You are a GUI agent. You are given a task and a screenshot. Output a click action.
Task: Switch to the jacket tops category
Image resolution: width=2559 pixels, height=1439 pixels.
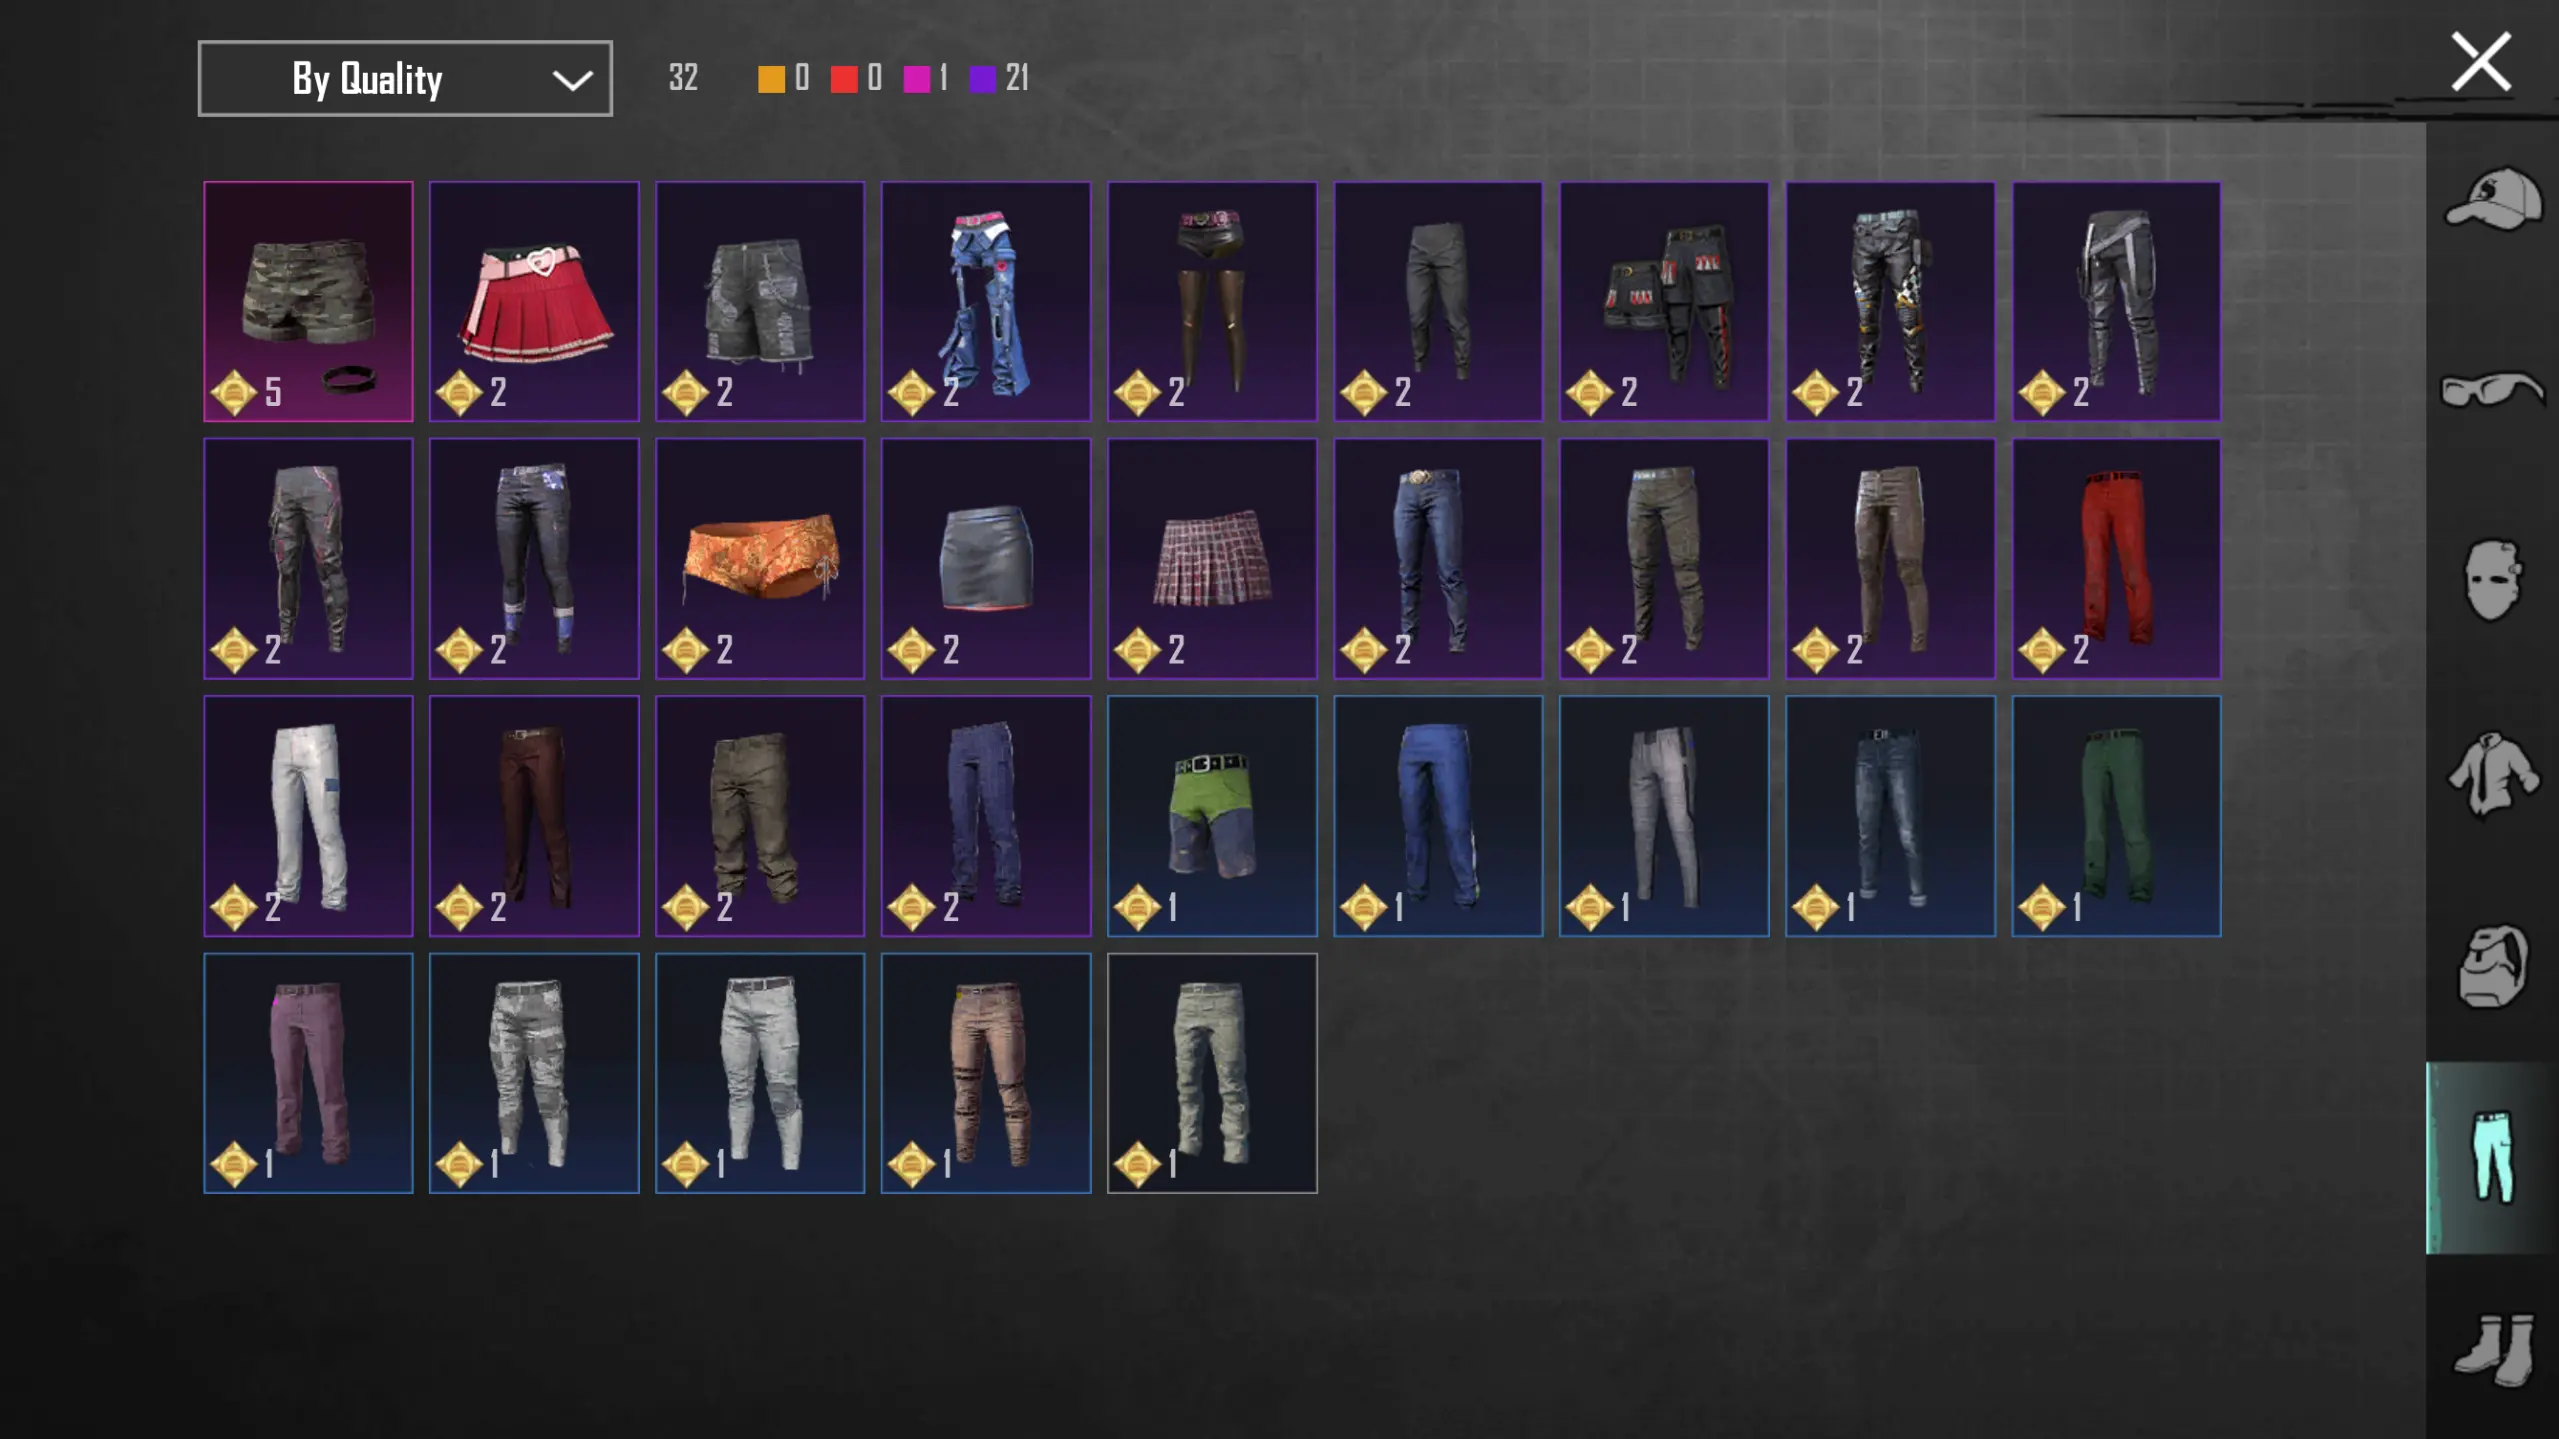(x=2492, y=773)
